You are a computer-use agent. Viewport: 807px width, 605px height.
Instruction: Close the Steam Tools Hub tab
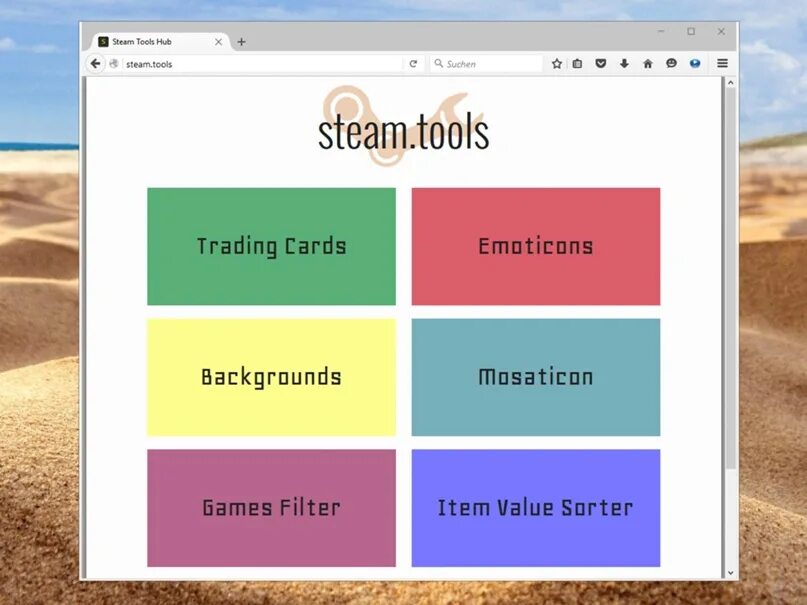coord(219,42)
